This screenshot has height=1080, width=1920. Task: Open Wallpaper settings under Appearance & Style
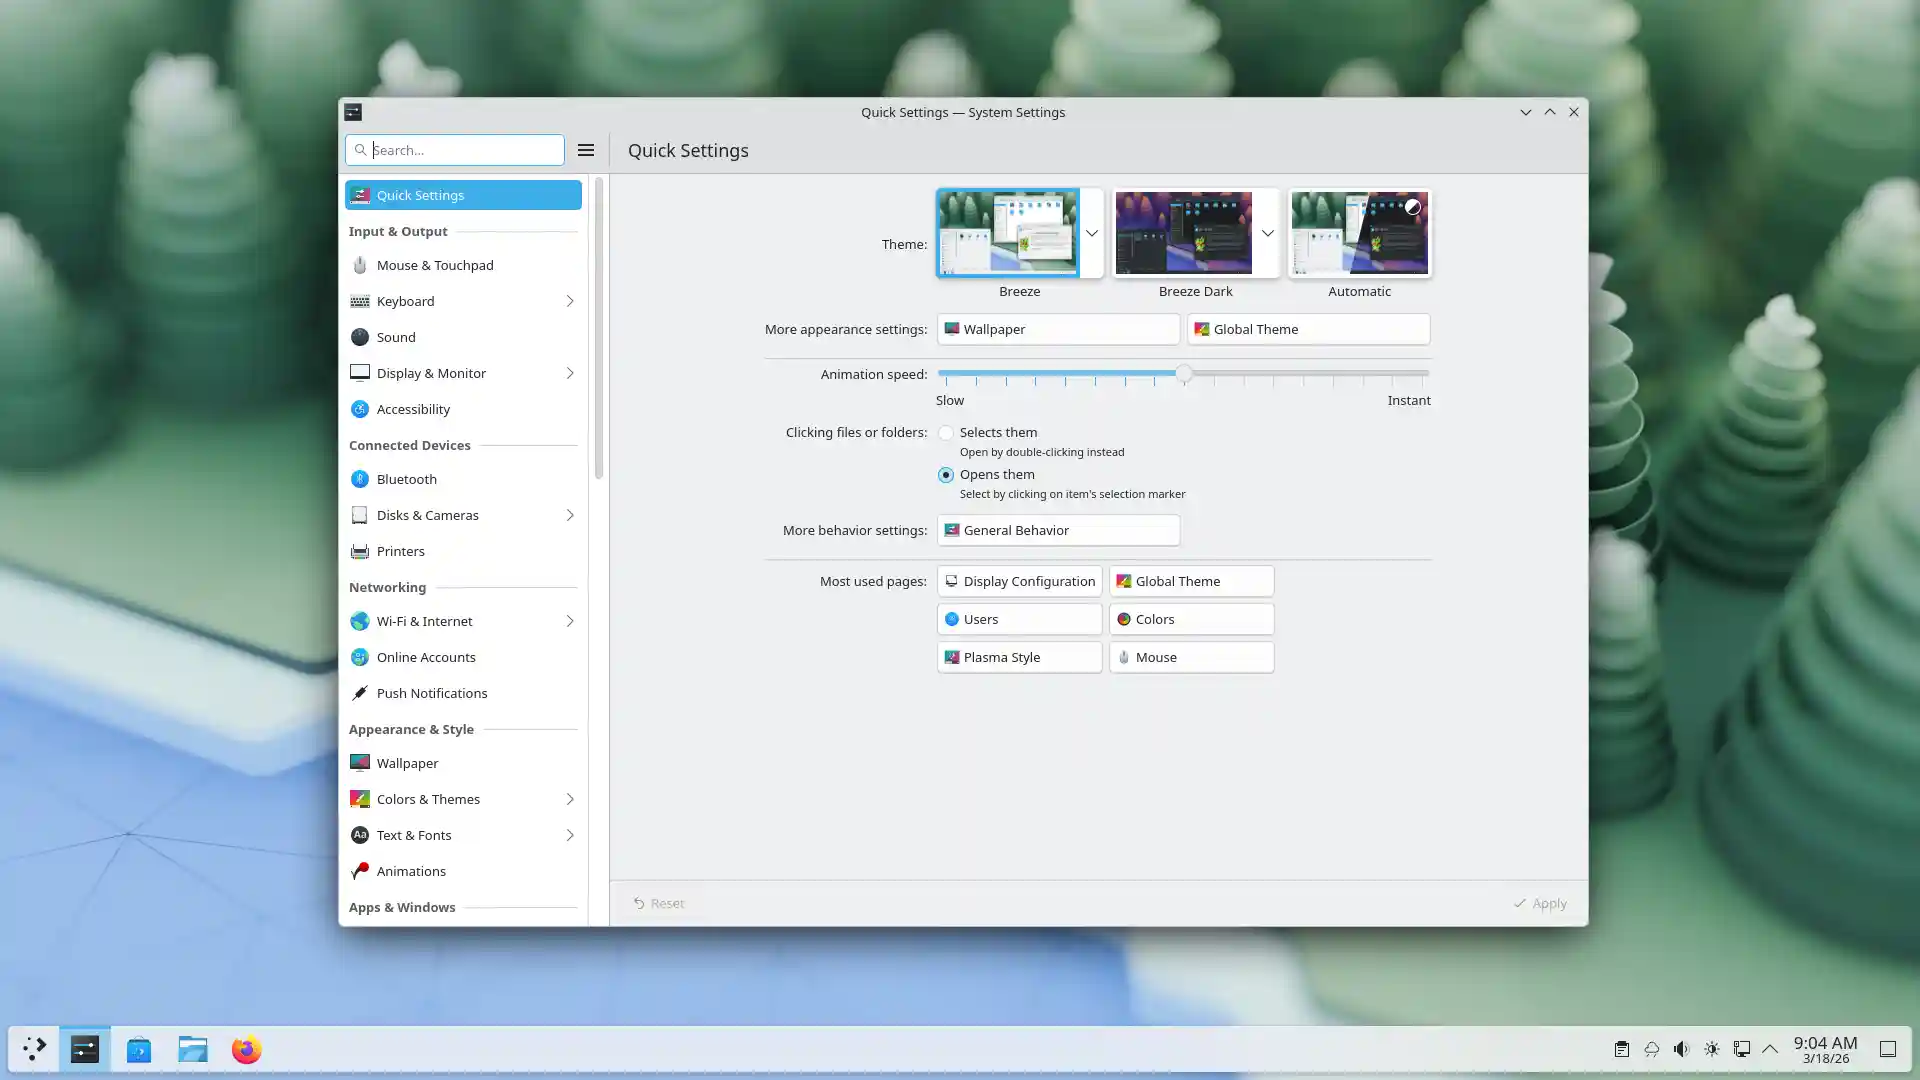(x=407, y=763)
